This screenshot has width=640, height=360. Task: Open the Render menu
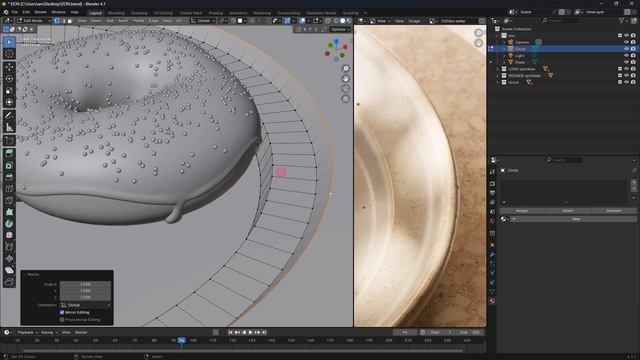tap(40, 12)
